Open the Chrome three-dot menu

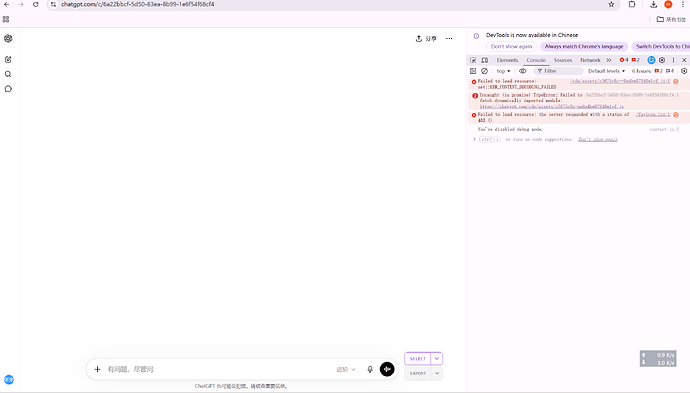click(683, 4)
